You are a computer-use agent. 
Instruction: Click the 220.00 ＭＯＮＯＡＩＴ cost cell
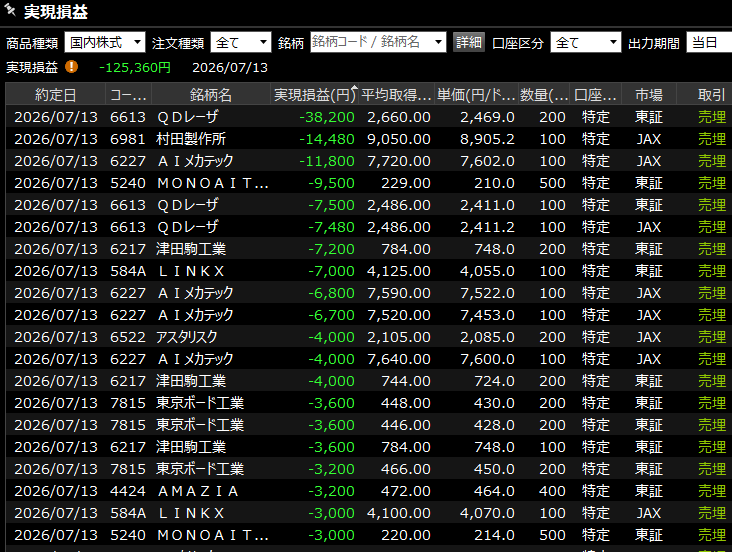(x=406, y=535)
